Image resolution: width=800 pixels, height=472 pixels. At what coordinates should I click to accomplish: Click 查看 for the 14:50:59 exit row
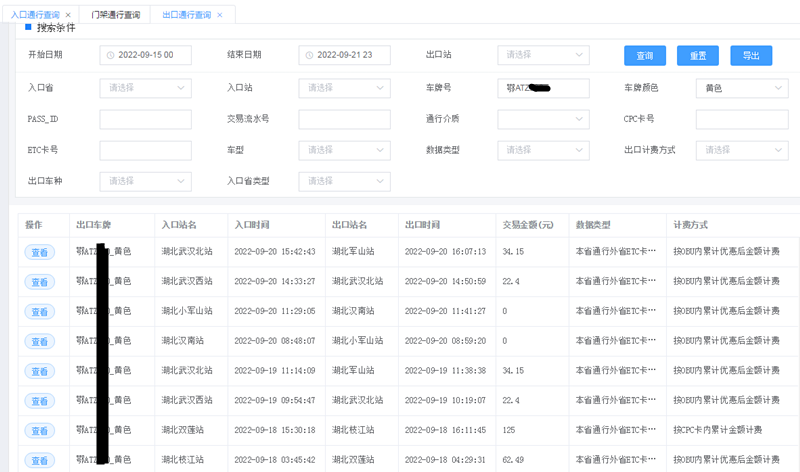click(39, 282)
